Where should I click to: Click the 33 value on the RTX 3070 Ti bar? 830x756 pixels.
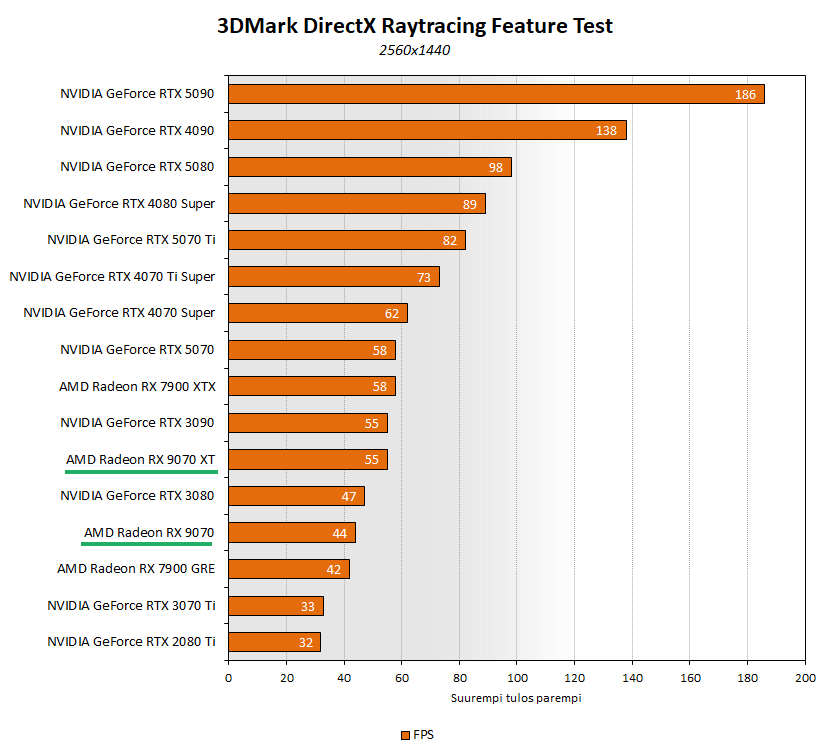[308, 607]
